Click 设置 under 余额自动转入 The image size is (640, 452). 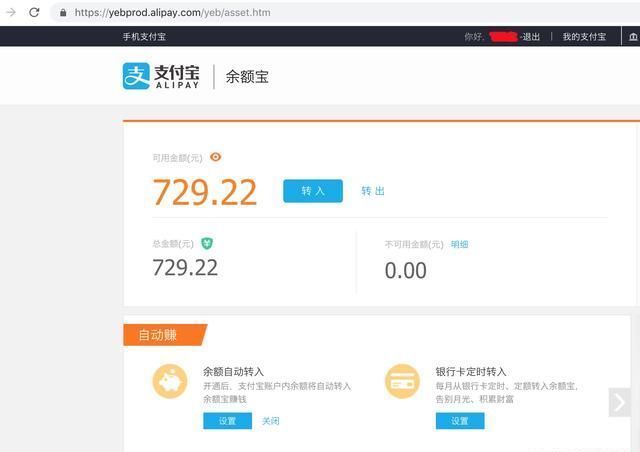pos(227,421)
